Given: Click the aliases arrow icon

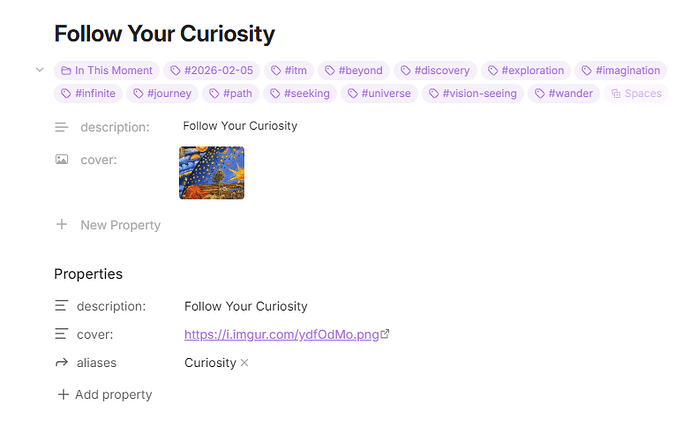Looking at the screenshot, I should pyautogui.click(x=62, y=363).
